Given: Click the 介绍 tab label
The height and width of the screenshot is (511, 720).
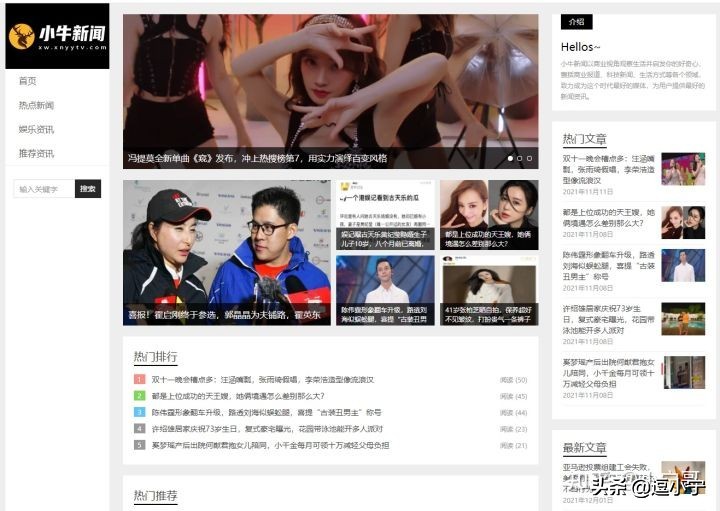Looking at the screenshot, I should (576, 22).
